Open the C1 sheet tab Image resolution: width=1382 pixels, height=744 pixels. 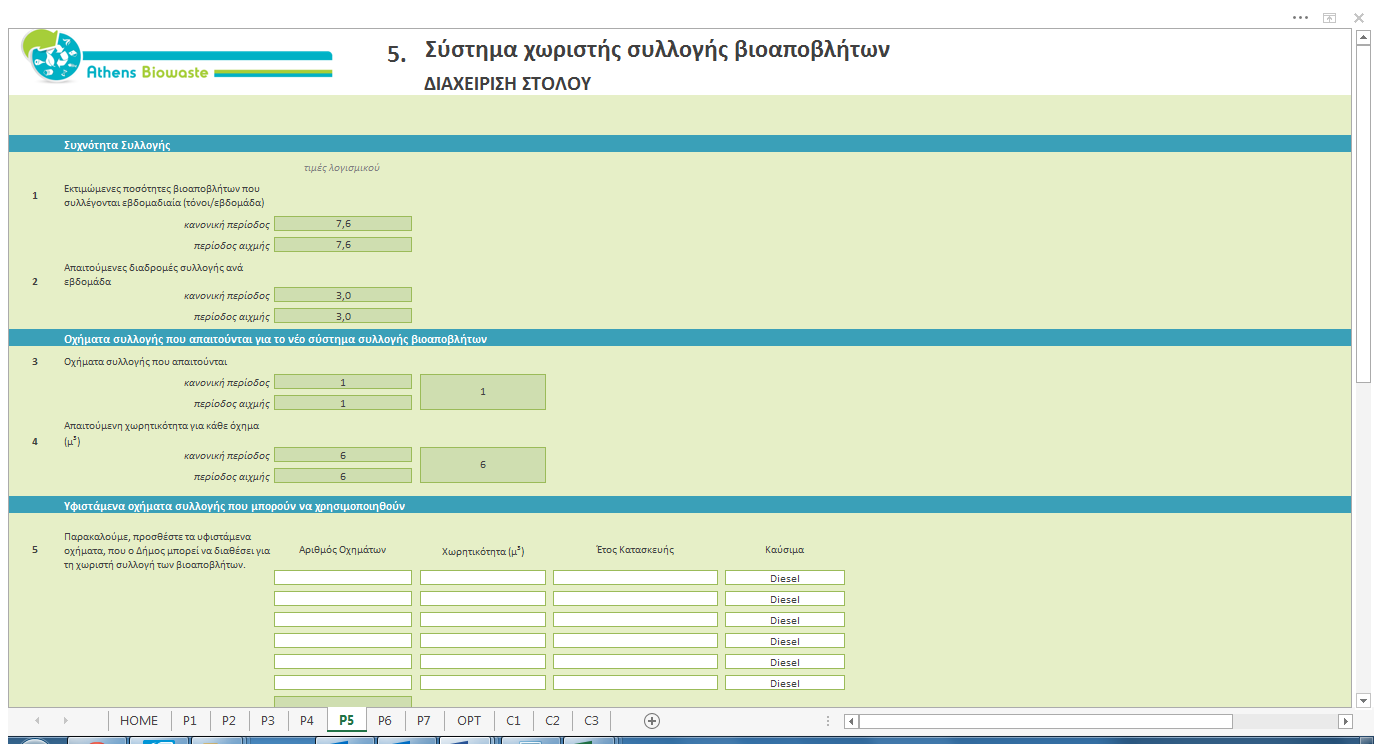513,720
